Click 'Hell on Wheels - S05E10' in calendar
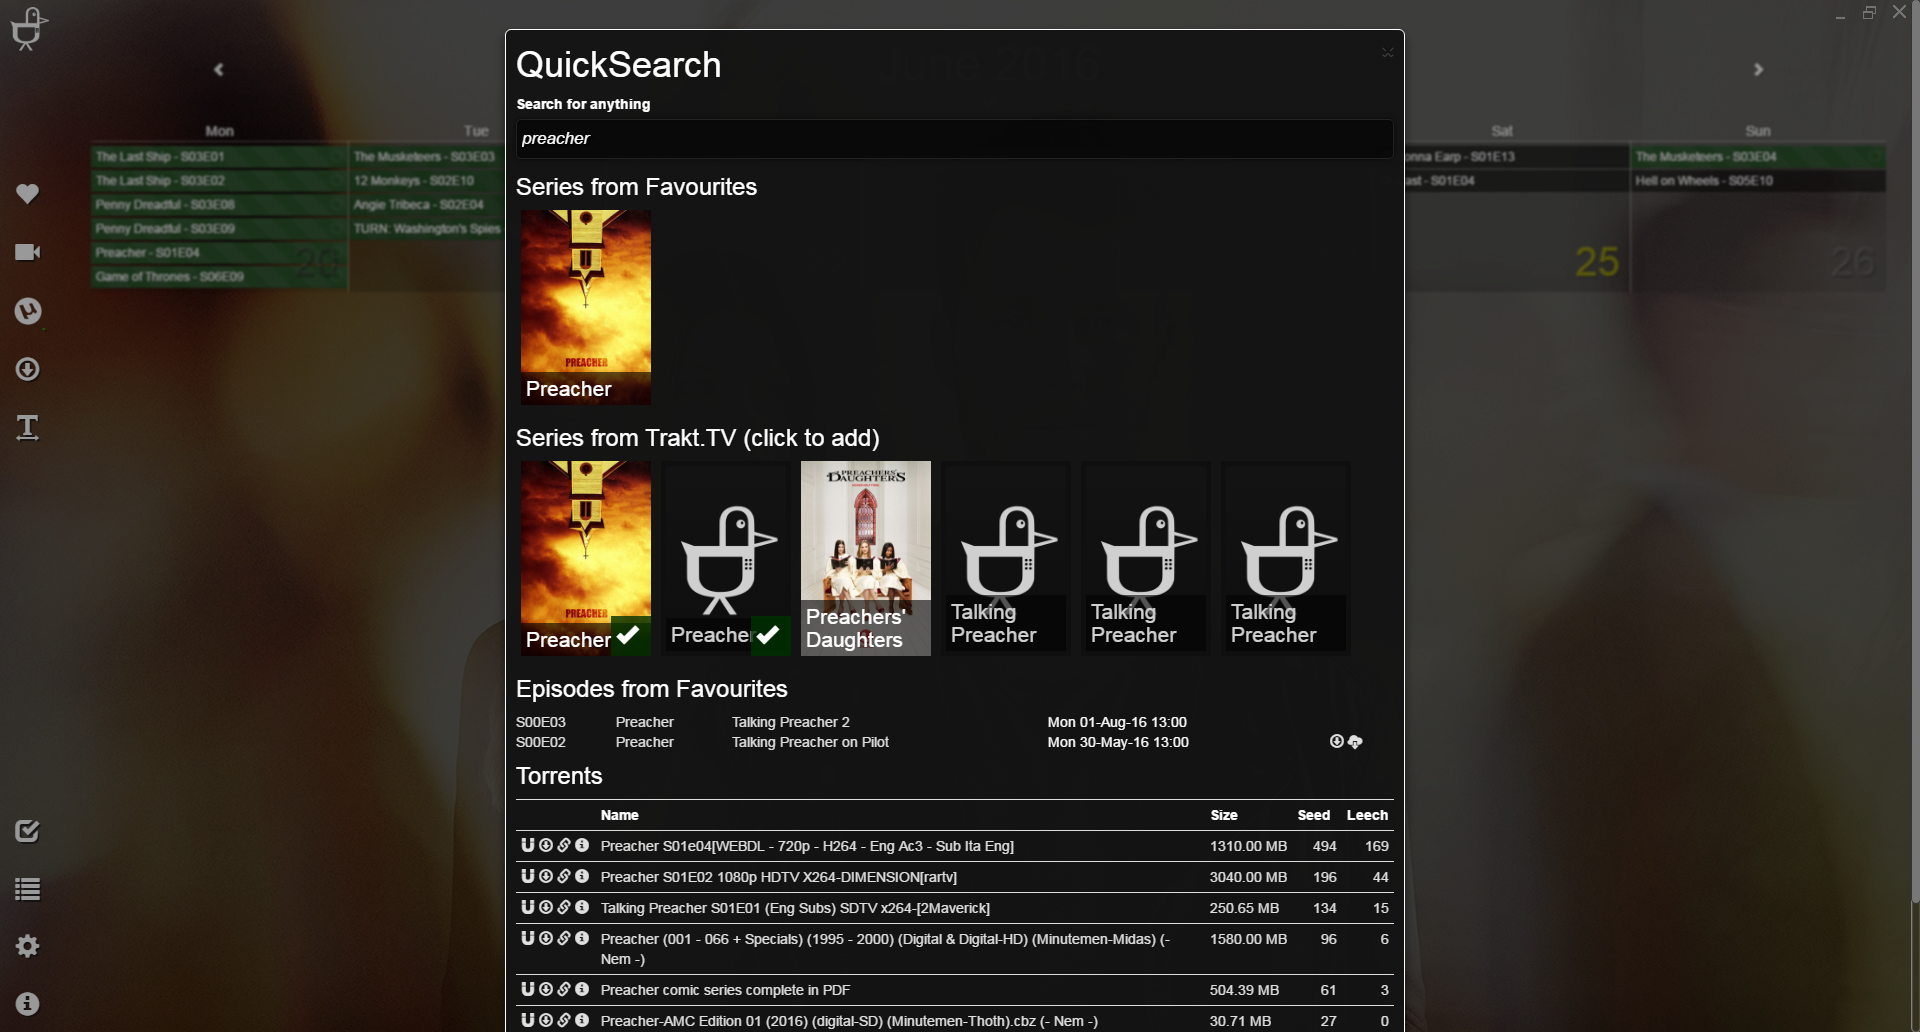The width and height of the screenshot is (1920, 1032). coord(1759,181)
